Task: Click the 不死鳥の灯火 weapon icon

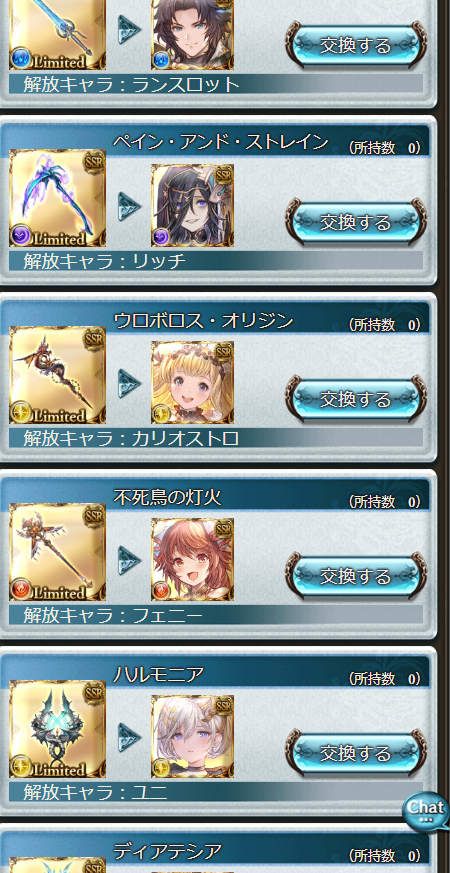Action: (57, 552)
